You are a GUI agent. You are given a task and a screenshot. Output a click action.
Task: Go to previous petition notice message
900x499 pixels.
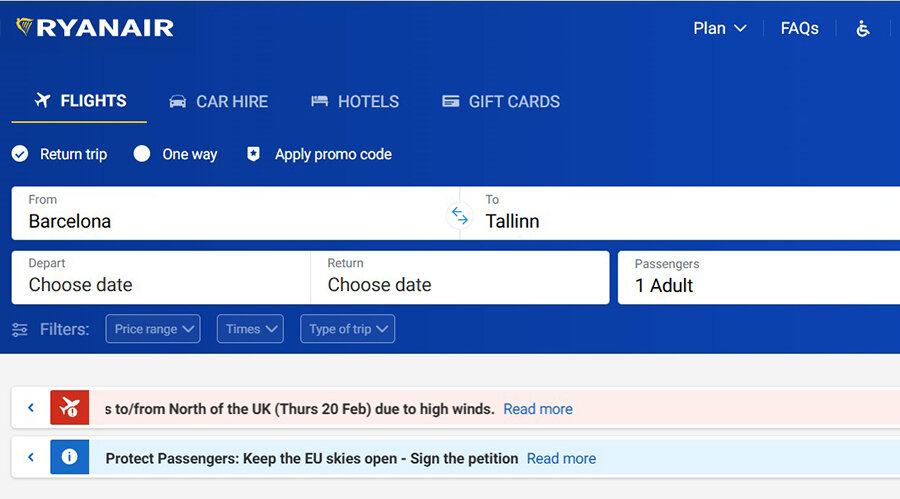click(x=31, y=457)
